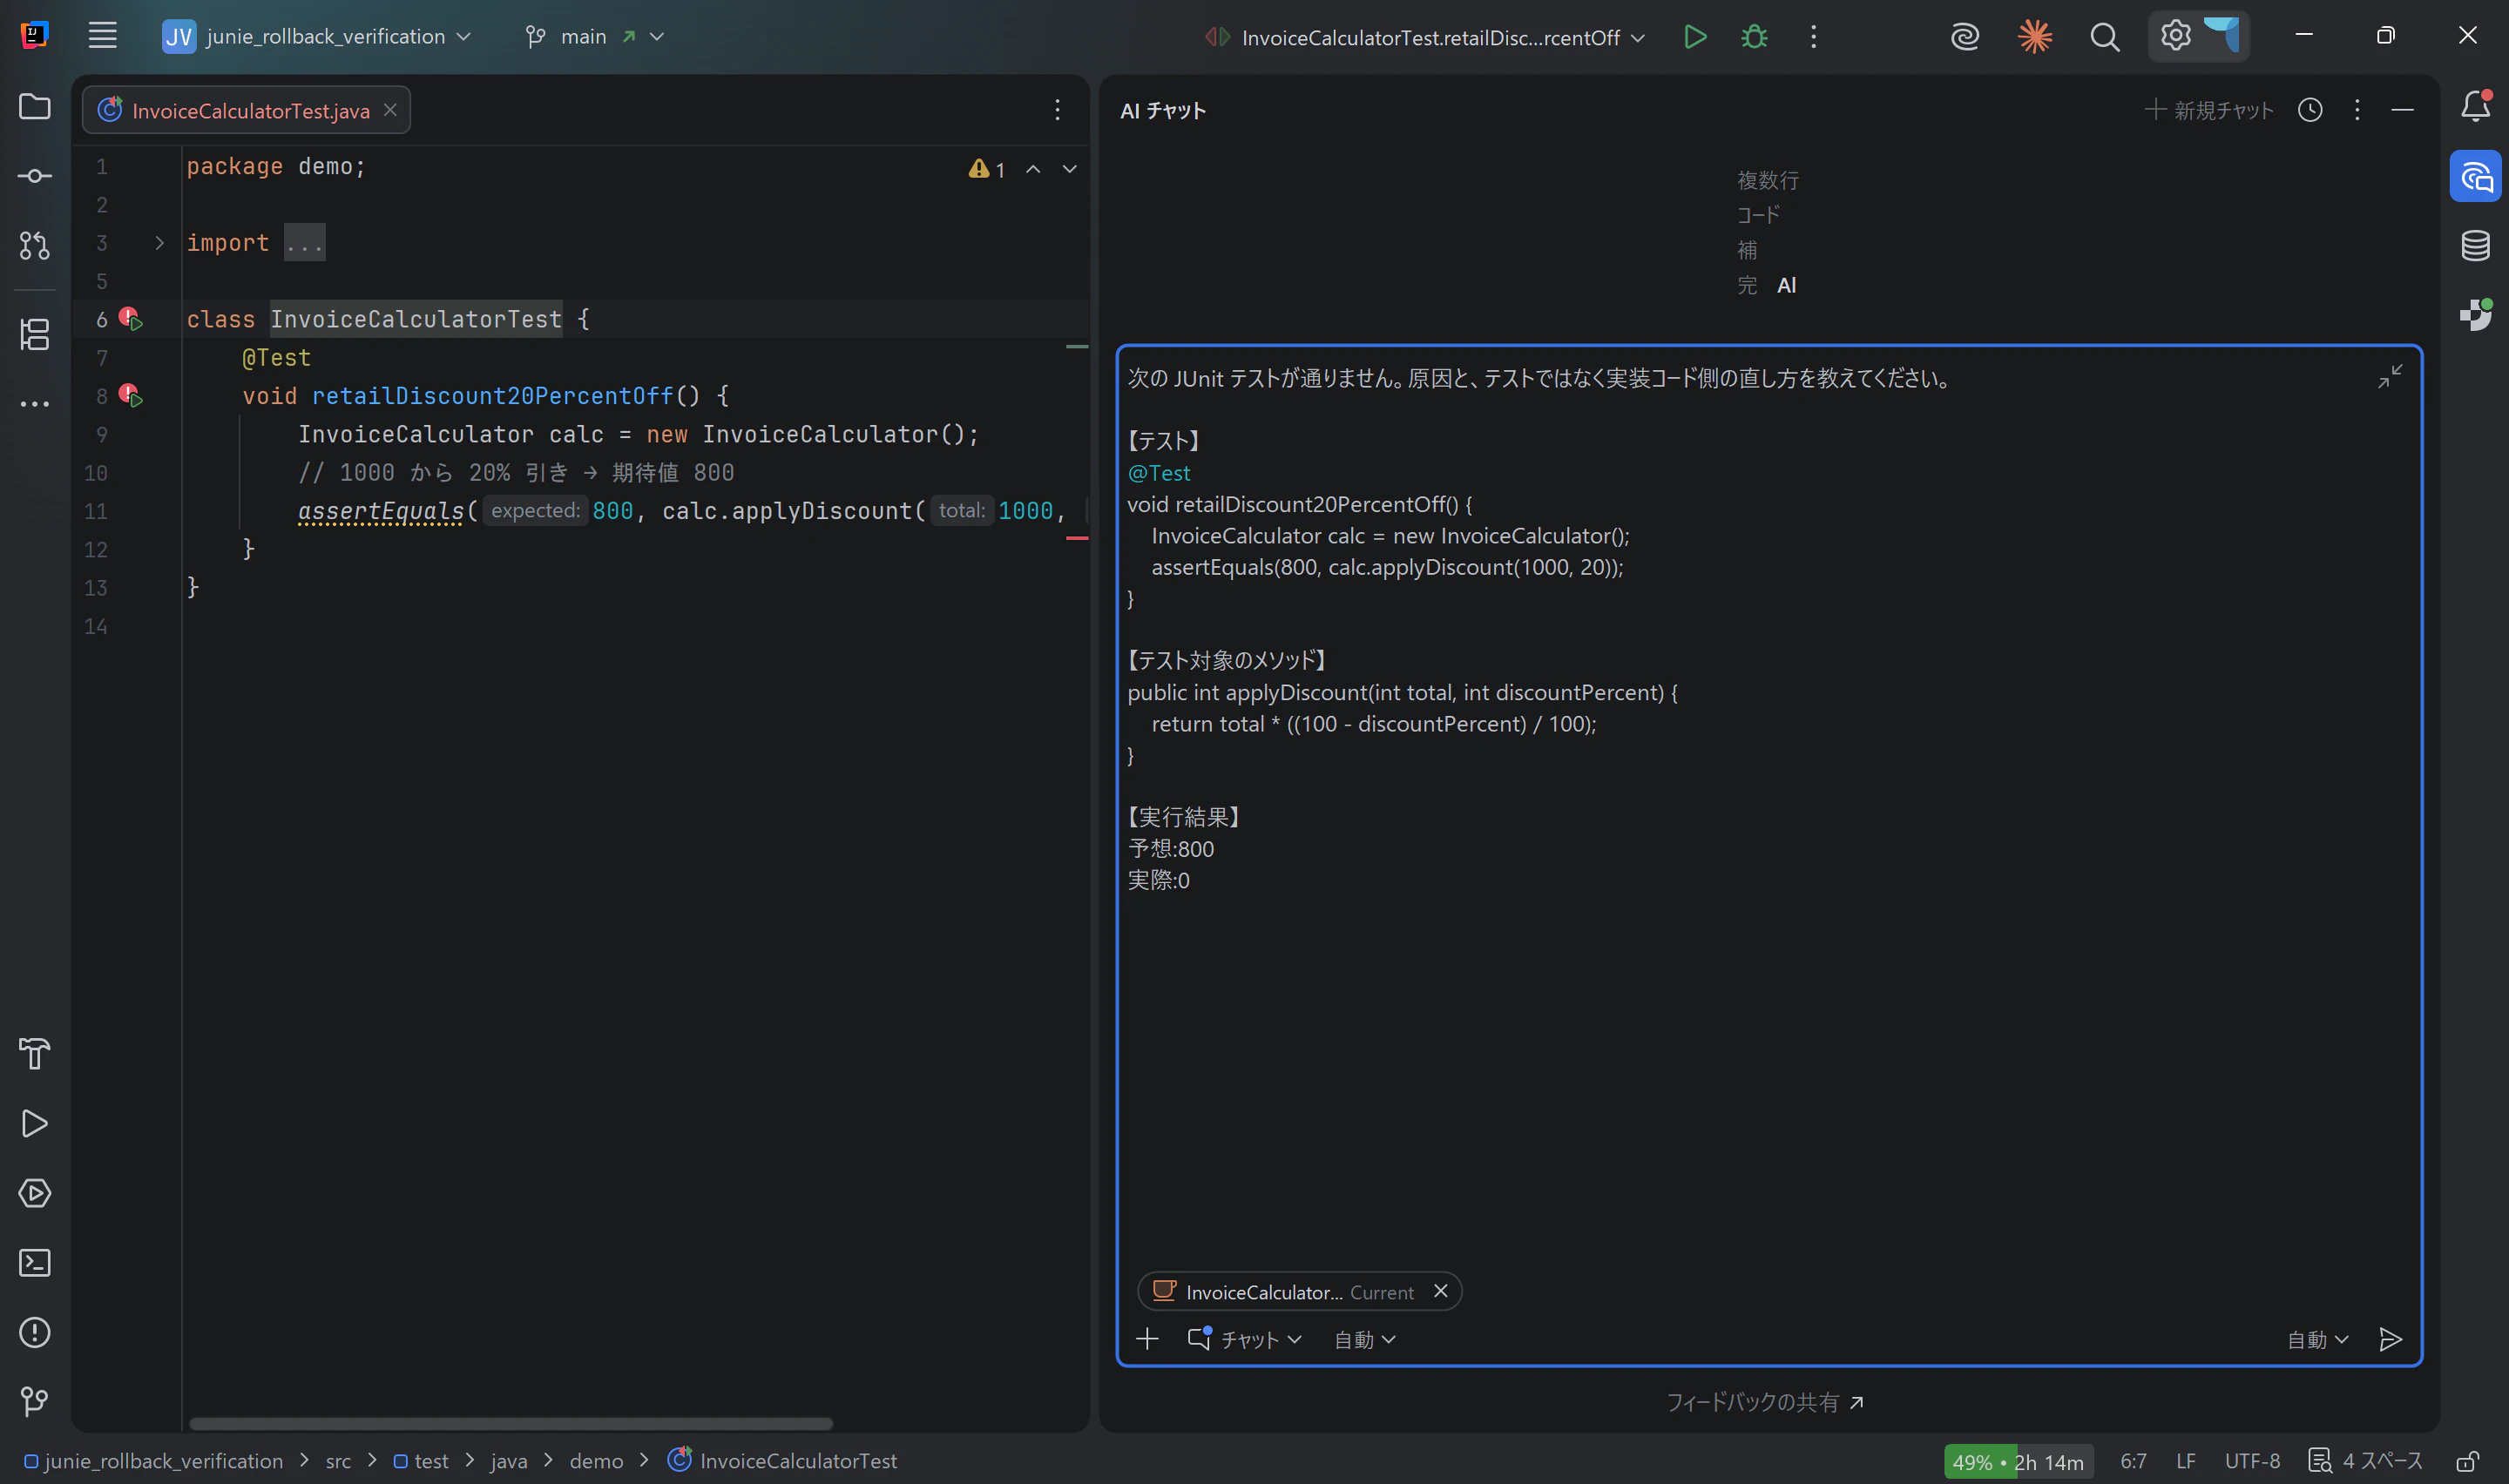Viewport: 2509px width, 1484px height.
Task: Open the Build hammer tool window
Action: (x=35, y=1053)
